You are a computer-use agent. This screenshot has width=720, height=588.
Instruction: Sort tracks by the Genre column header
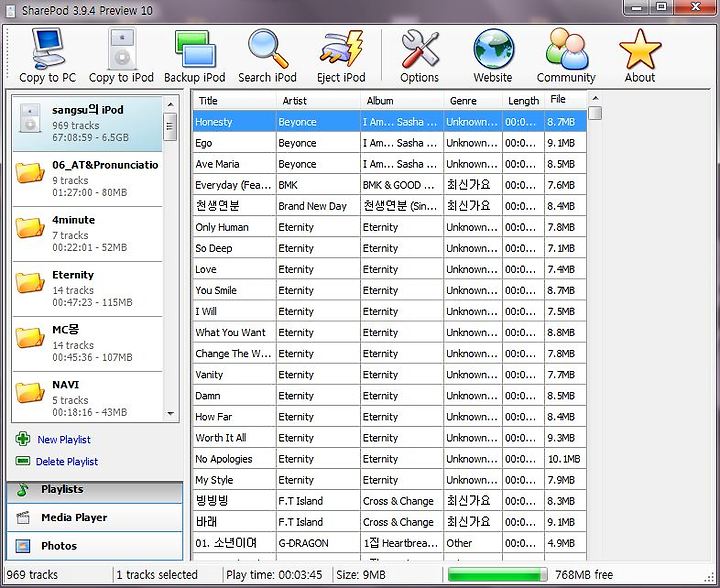pyautogui.click(x=473, y=101)
